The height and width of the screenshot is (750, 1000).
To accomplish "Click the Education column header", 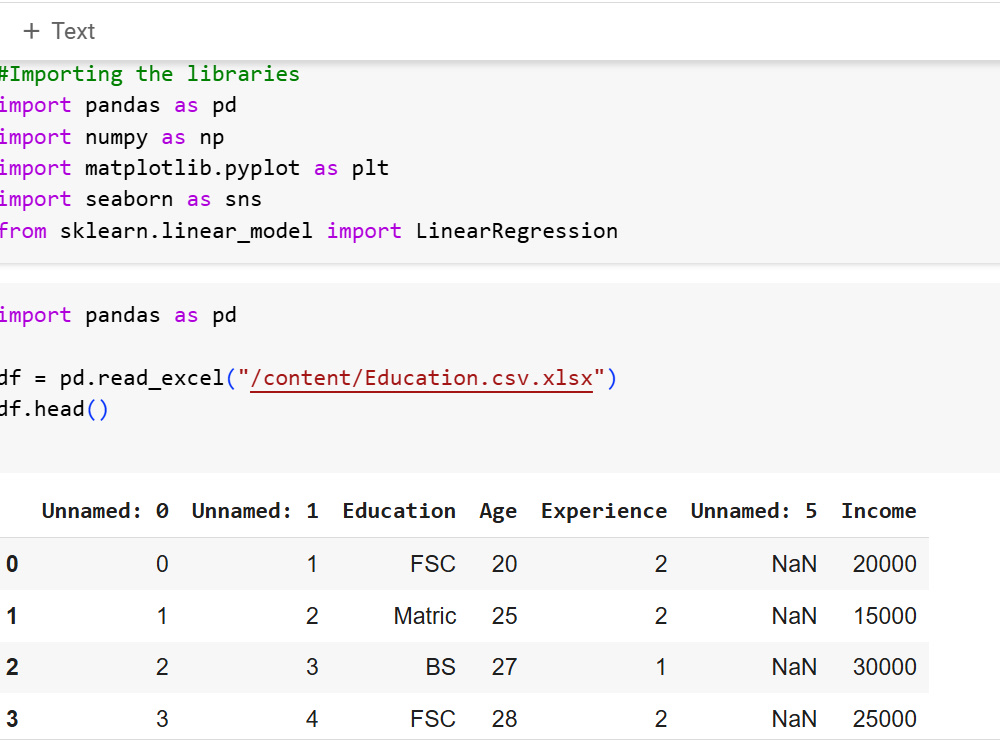I will click(399, 511).
